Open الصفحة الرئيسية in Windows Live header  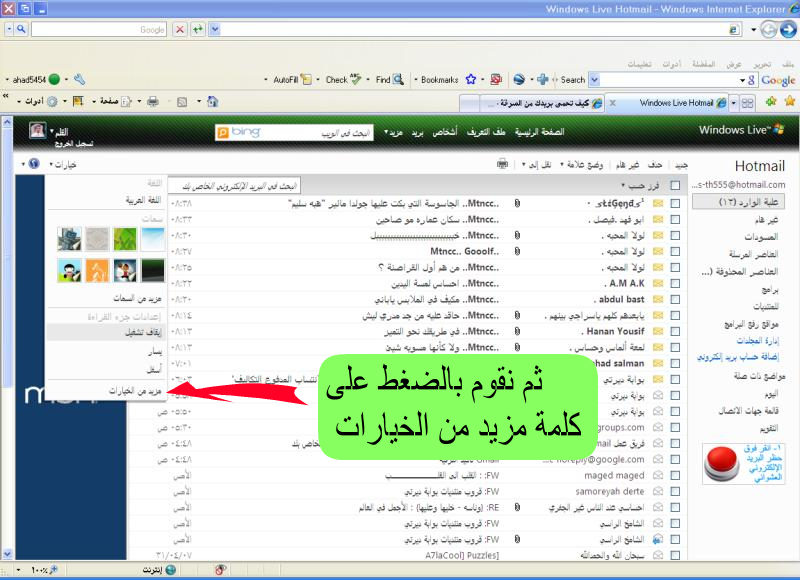539,132
